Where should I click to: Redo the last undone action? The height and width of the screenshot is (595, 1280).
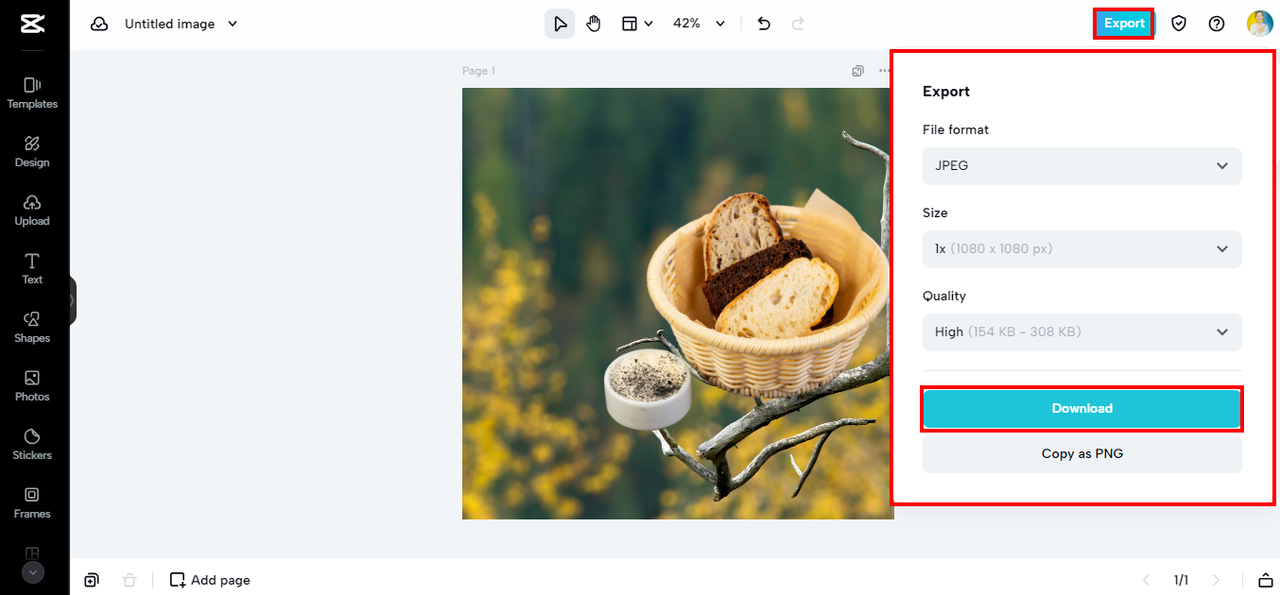pyautogui.click(x=797, y=24)
